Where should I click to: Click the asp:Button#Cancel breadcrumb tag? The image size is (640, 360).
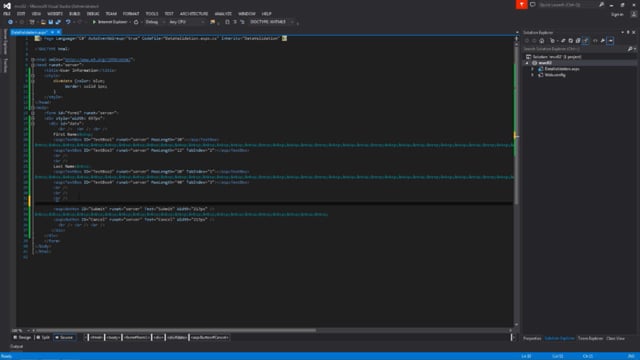pyautogui.click(x=209, y=338)
